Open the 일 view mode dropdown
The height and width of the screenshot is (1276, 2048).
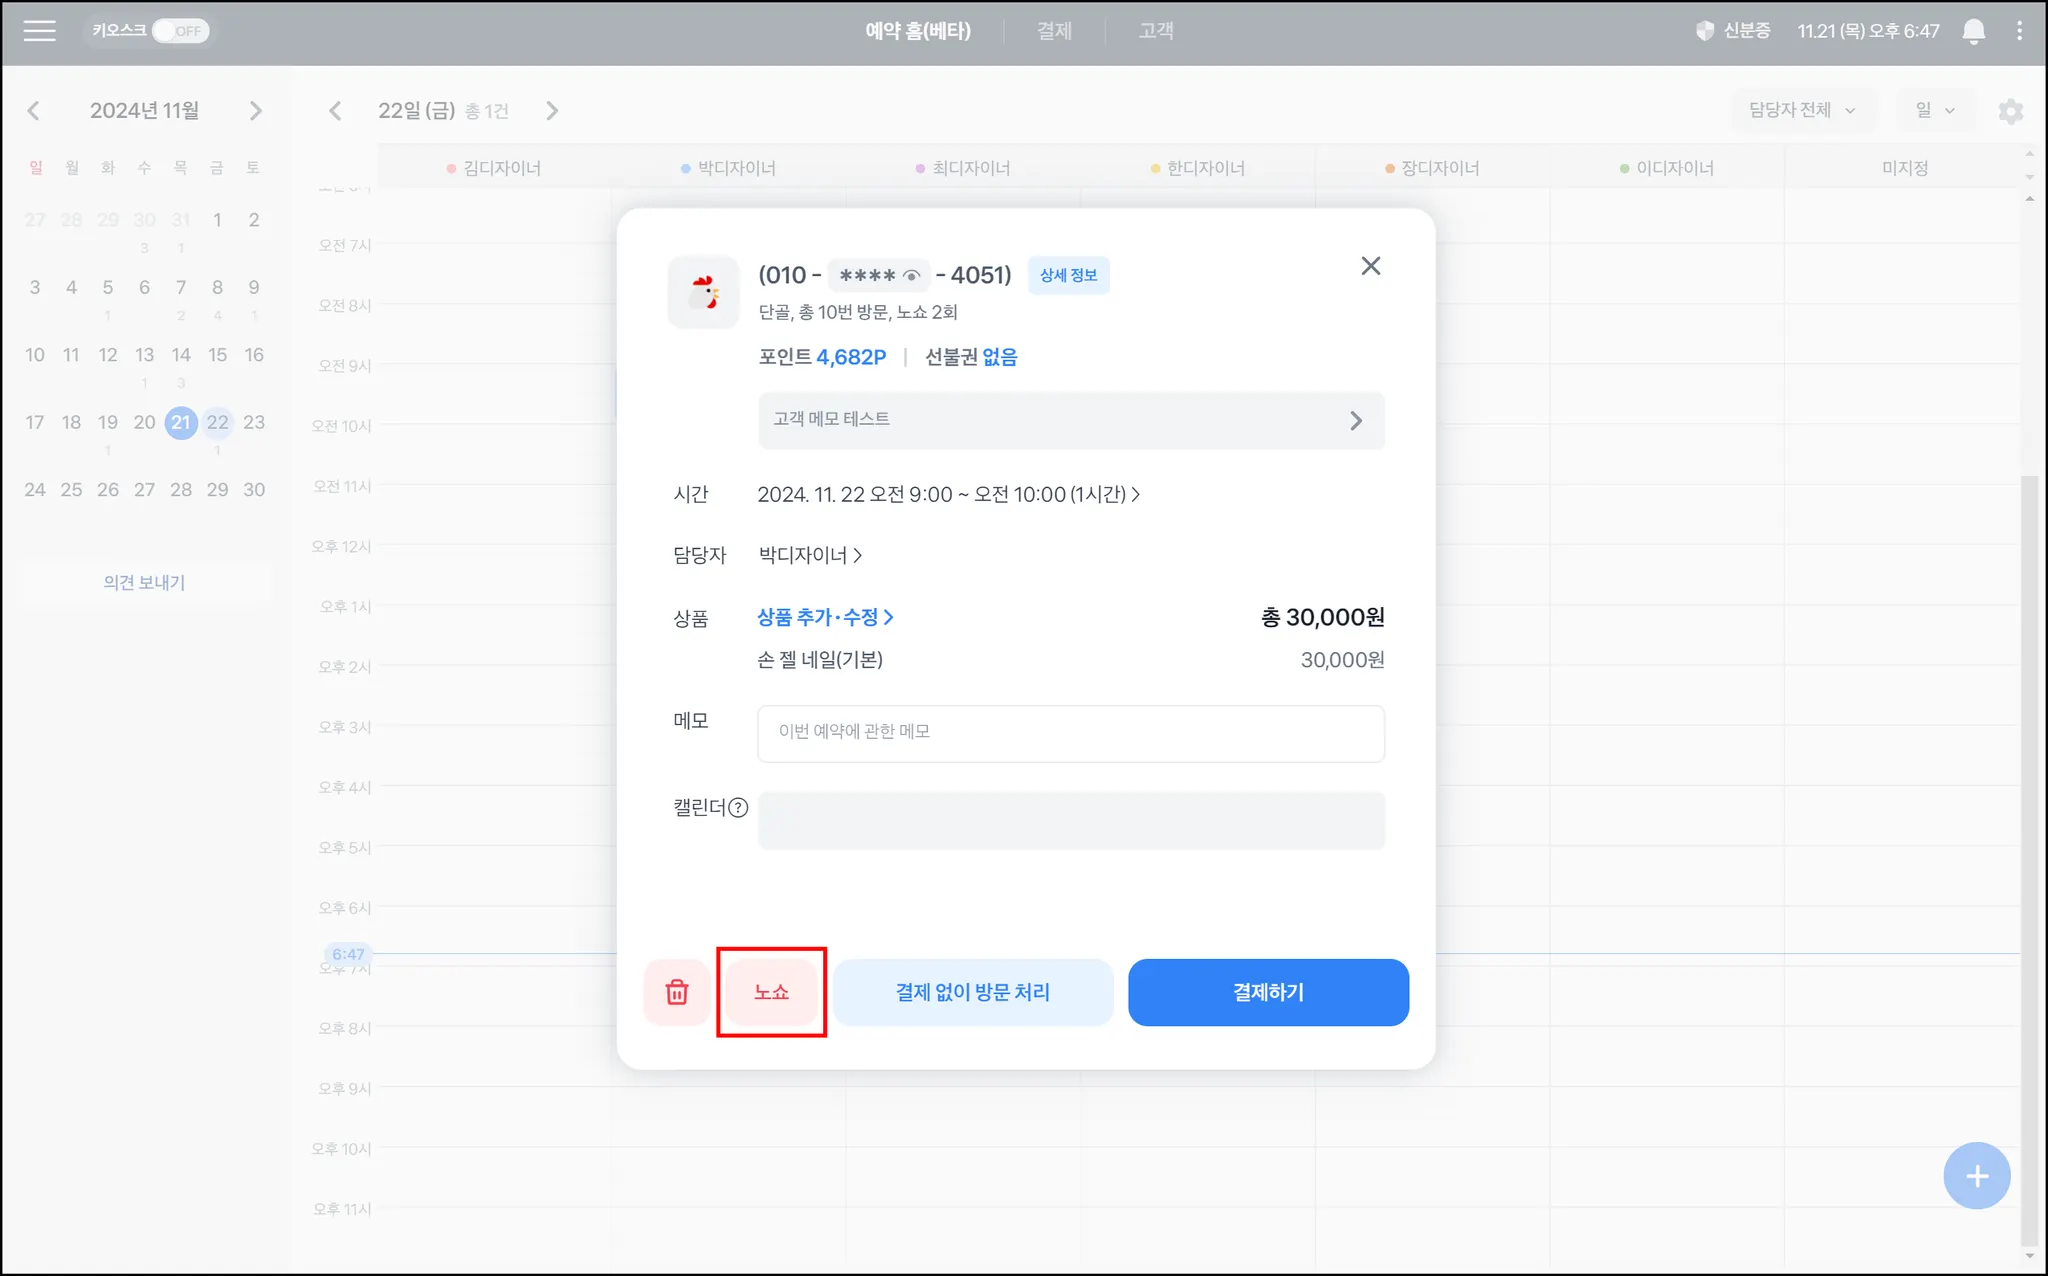point(1934,110)
